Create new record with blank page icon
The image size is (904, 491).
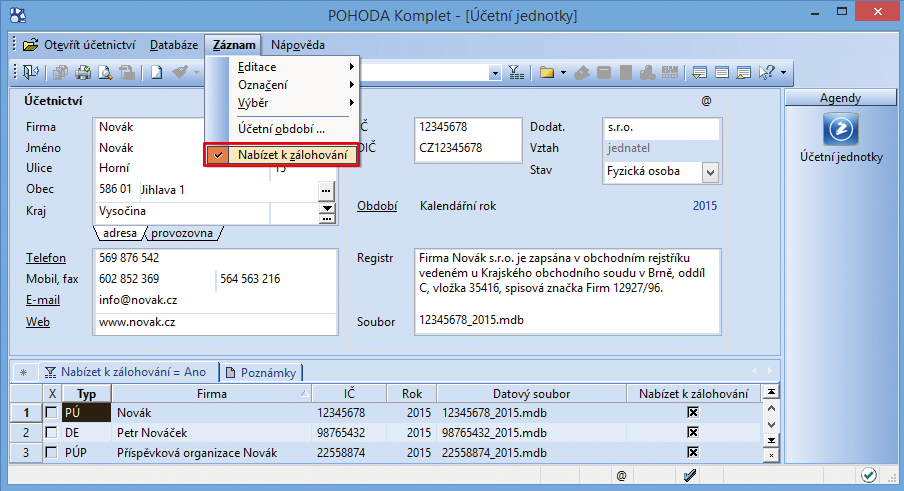157,72
